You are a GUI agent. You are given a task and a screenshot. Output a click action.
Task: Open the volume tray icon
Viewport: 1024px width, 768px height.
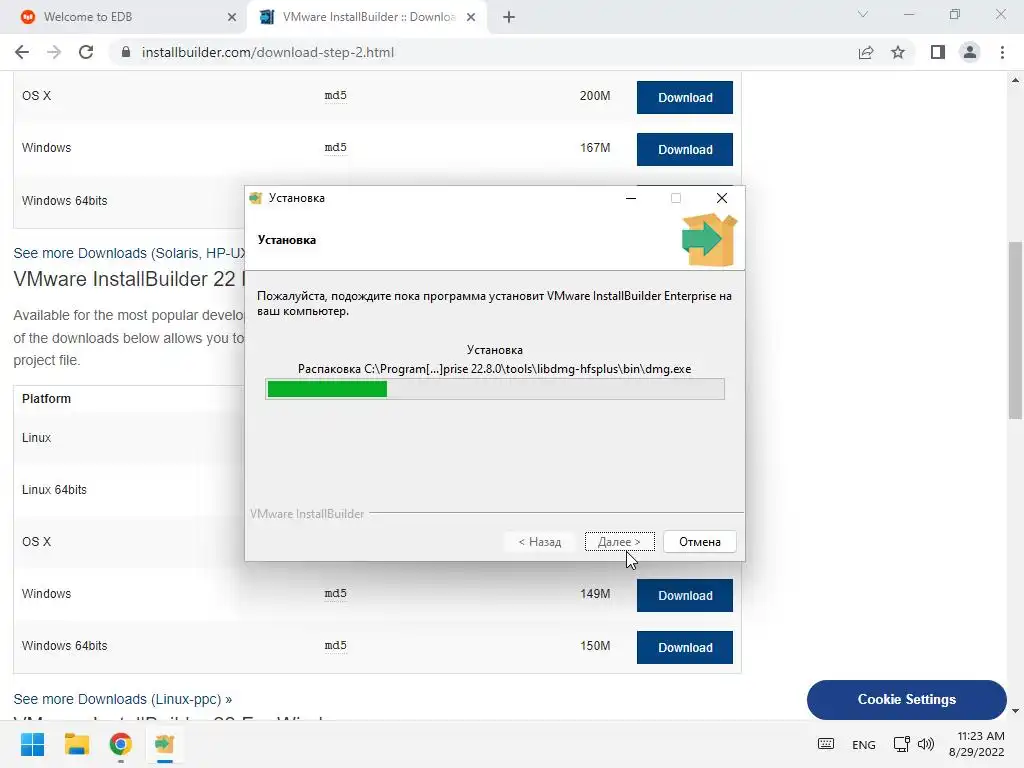926,744
